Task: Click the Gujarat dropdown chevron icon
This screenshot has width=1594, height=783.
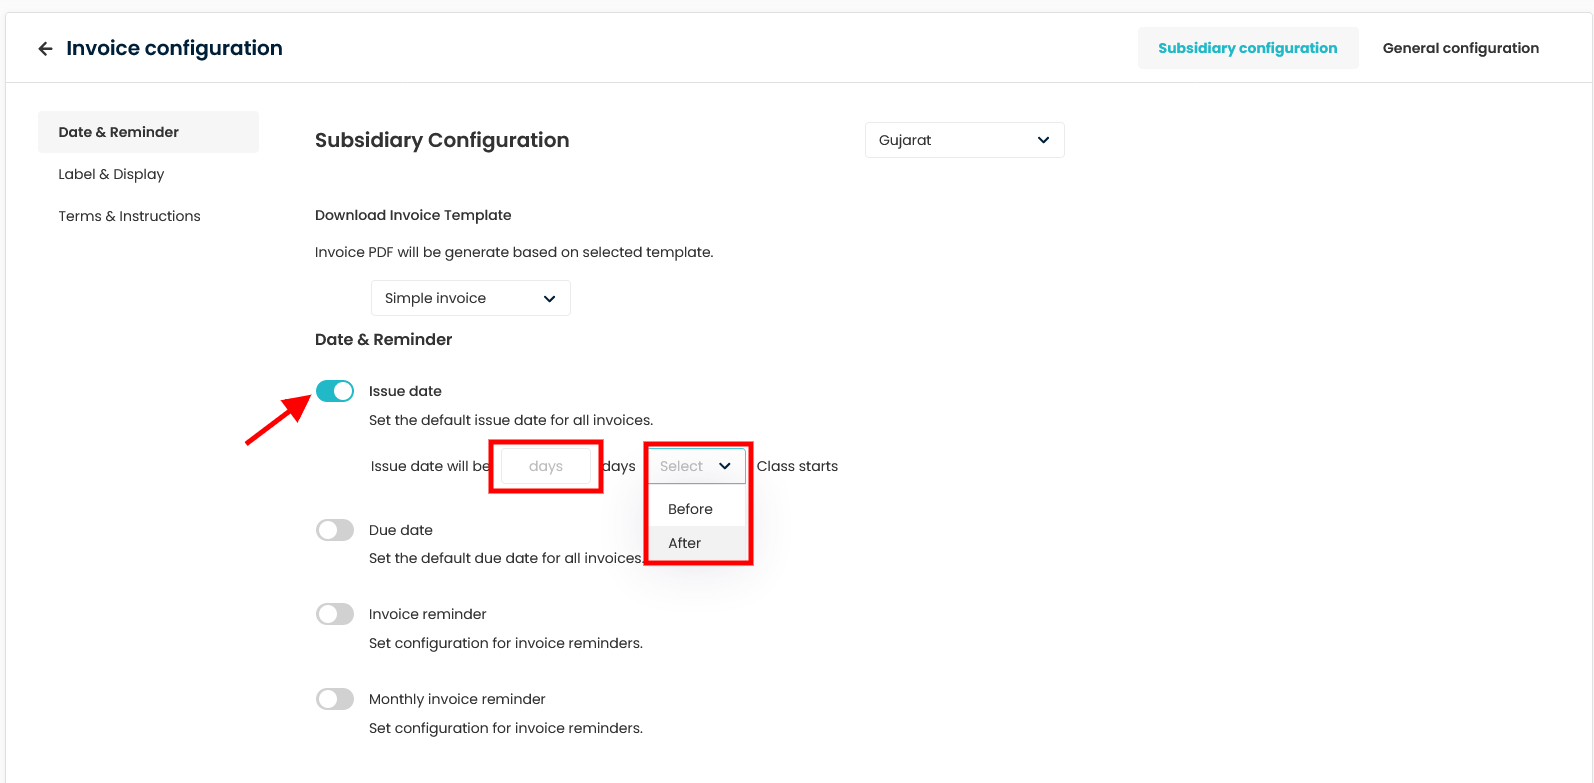Action: tap(1043, 140)
